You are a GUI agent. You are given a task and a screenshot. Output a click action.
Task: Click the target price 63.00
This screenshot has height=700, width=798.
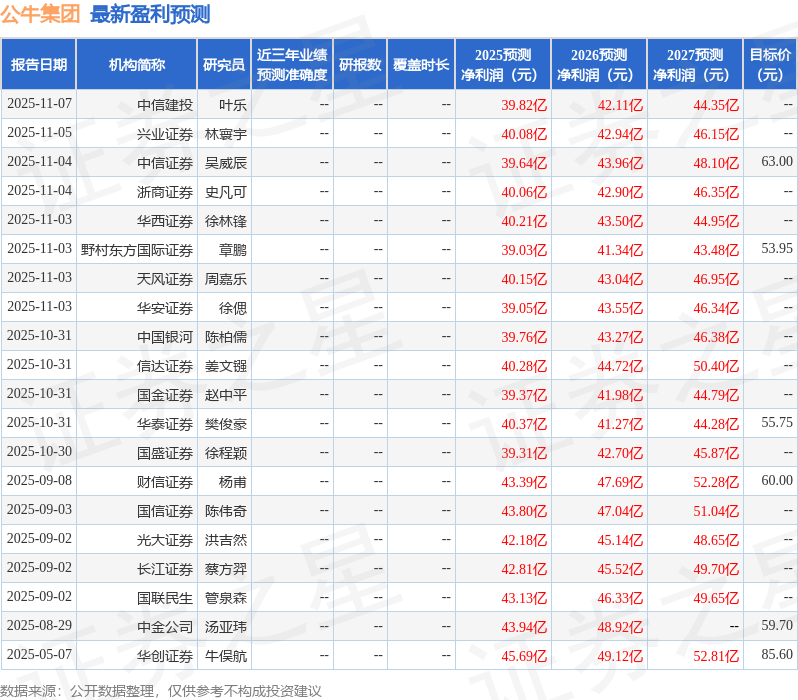[x=777, y=162]
